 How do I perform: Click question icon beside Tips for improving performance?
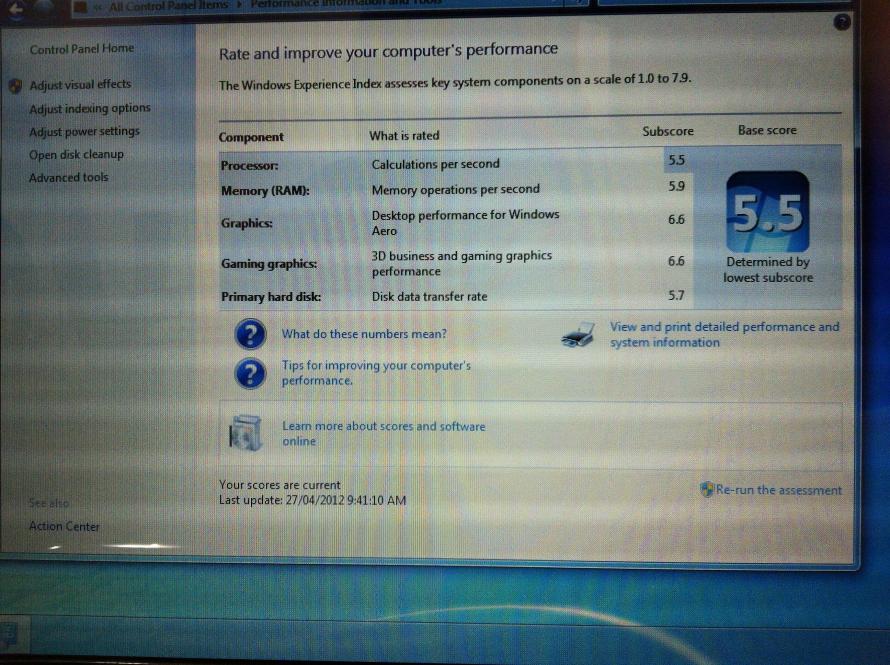(x=250, y=373)
